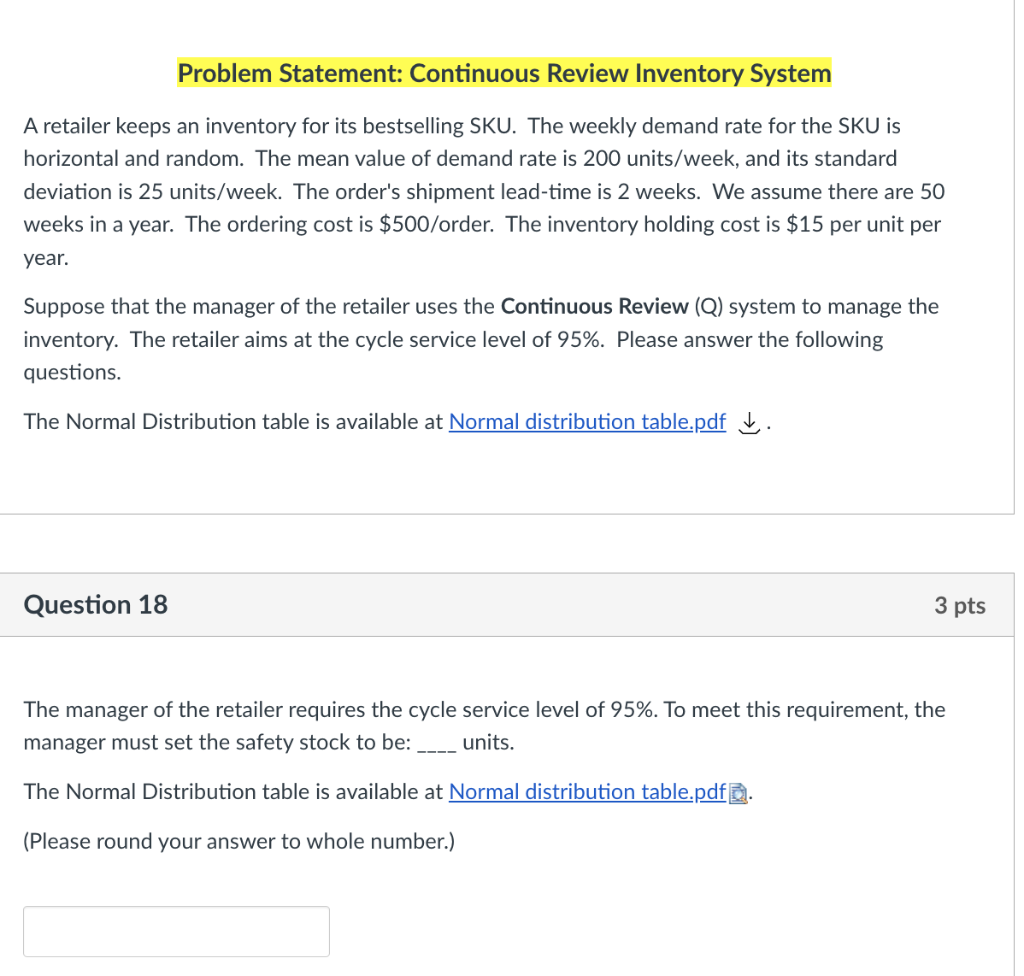Viewport: 1024px width, 976px height.
Task: Open the Normal distribution table.pdf link
Action: click(x=587, y=421)
